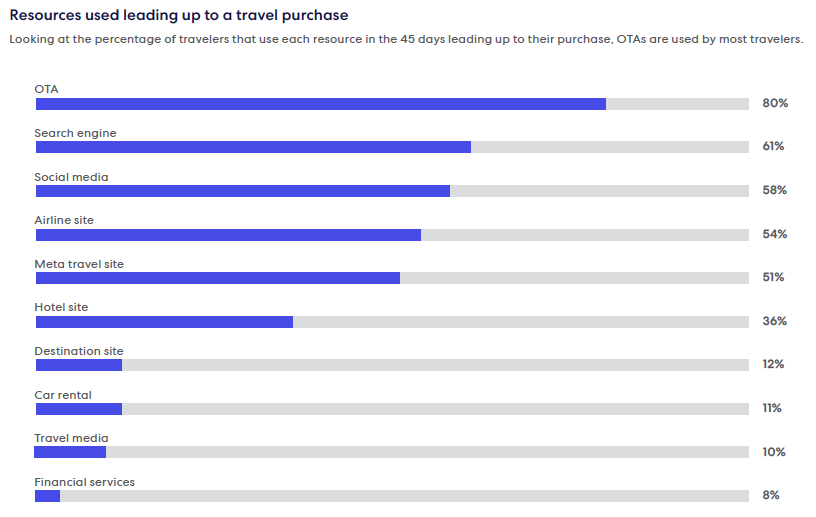Click the gray remainder of OTA bar
This screenshot has height=517, width=816.
678,104
